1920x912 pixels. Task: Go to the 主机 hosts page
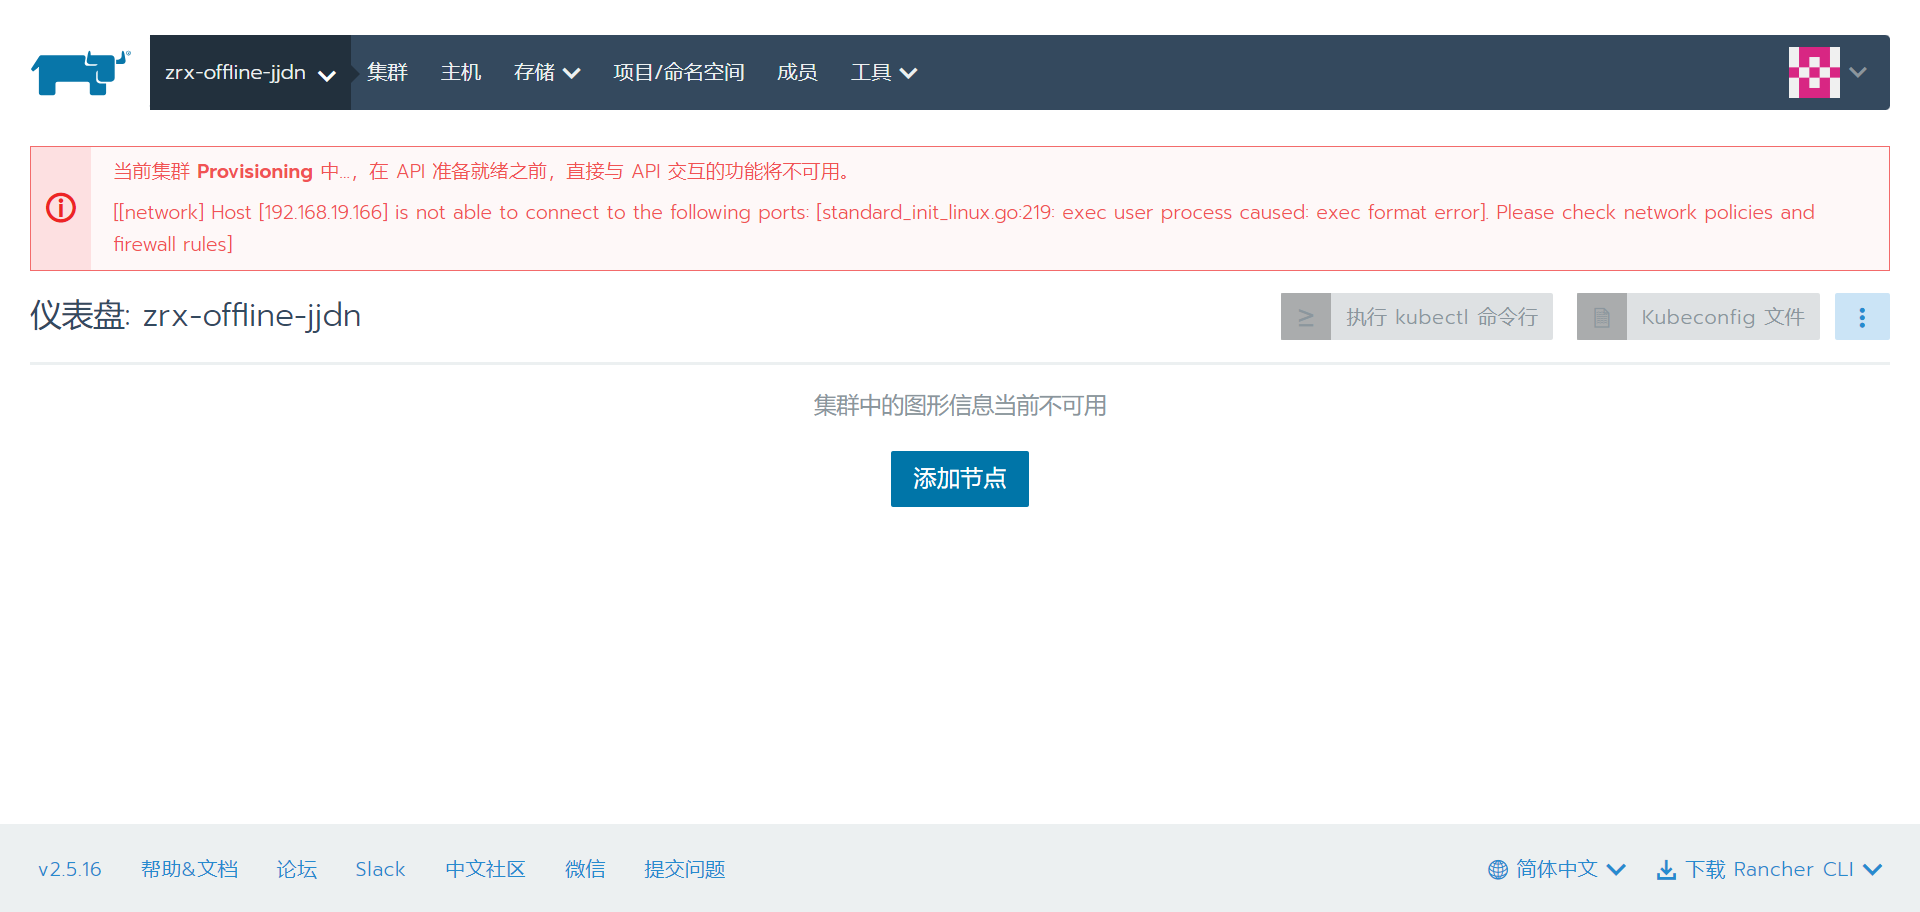461,73
